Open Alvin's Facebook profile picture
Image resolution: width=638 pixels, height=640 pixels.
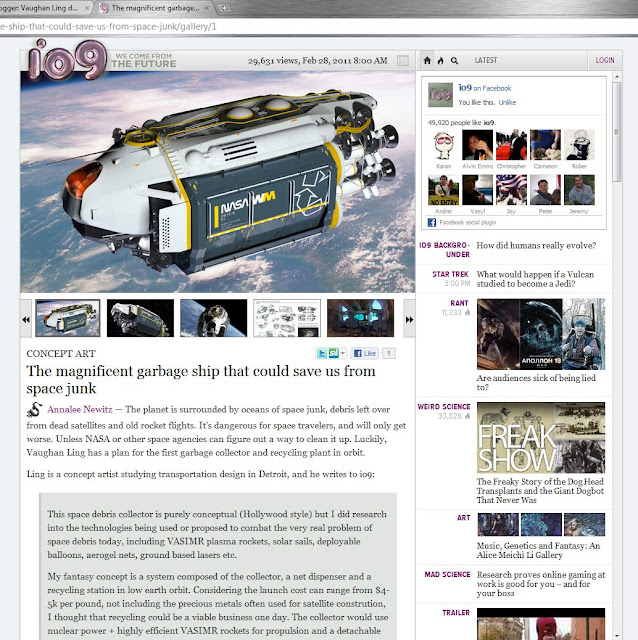(477, 145)
